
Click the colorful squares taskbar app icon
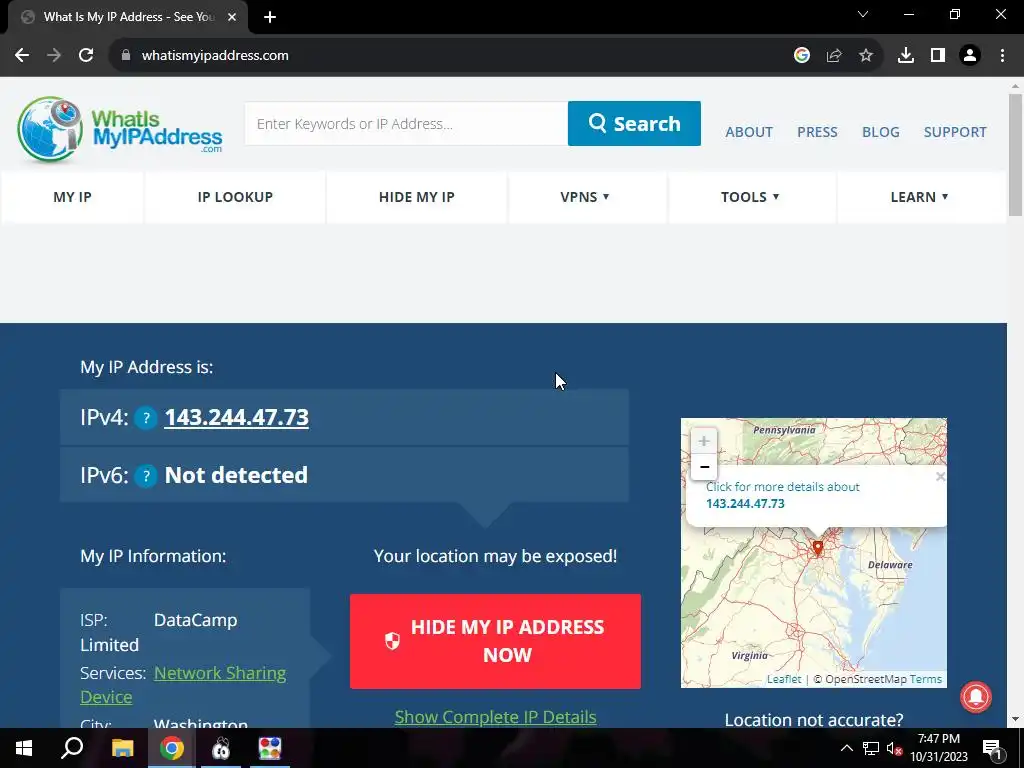pyautogui.click(x=270, y=748)
